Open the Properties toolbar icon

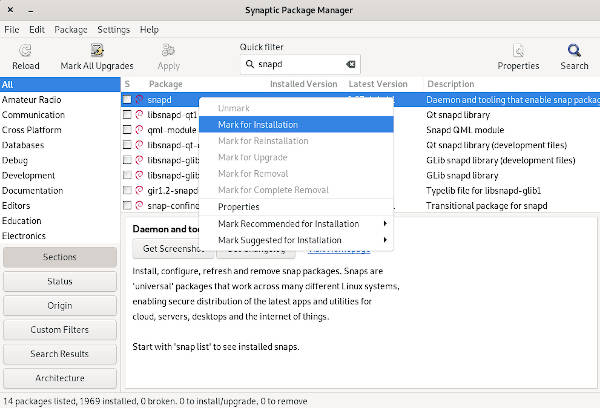click(x=518, y=50)
